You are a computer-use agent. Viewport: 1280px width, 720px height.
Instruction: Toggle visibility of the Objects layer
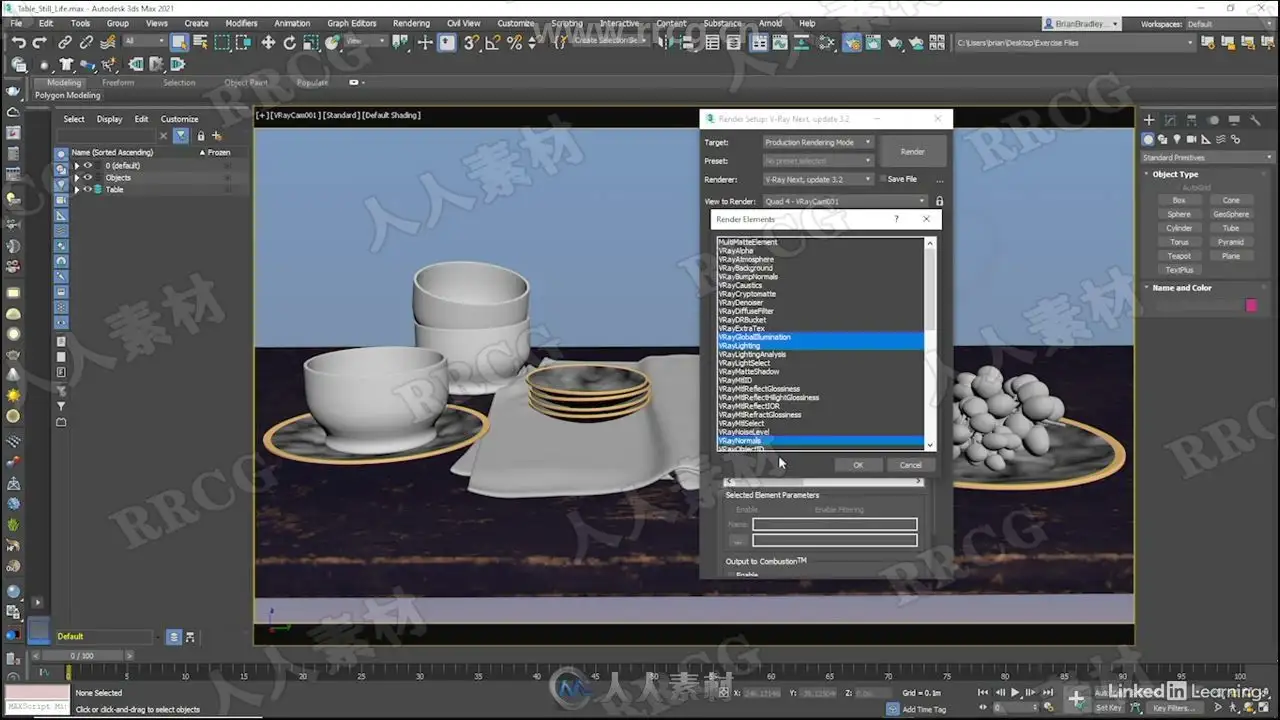point(88,177)
